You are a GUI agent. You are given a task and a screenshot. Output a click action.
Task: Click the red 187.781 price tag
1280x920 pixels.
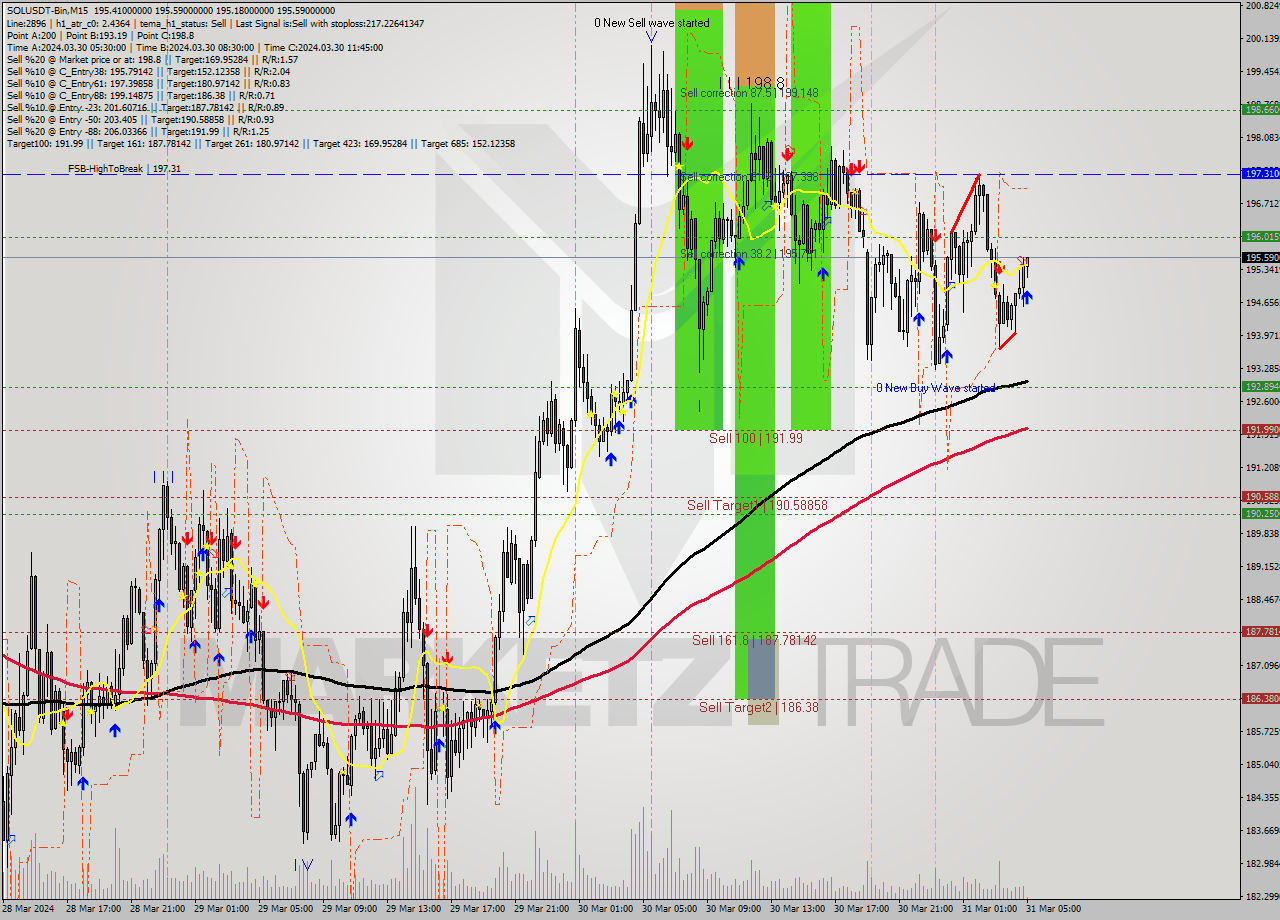click(x=1260, y=631)
